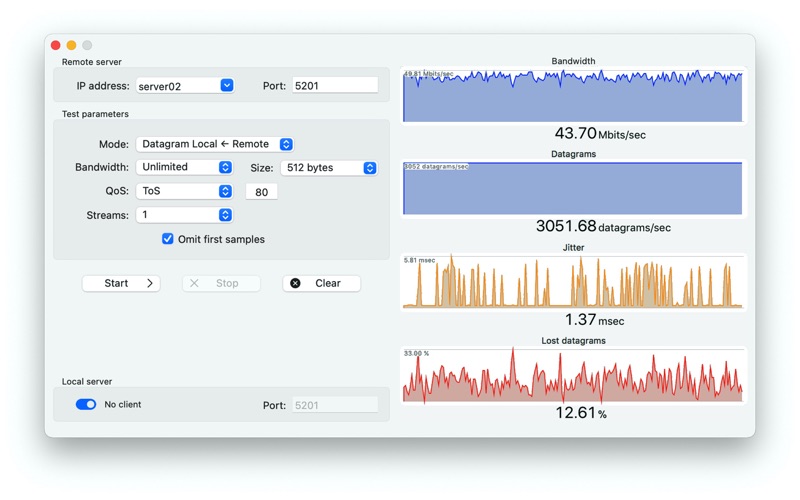Click the QoS value field showing 80

tap(261, 192)
